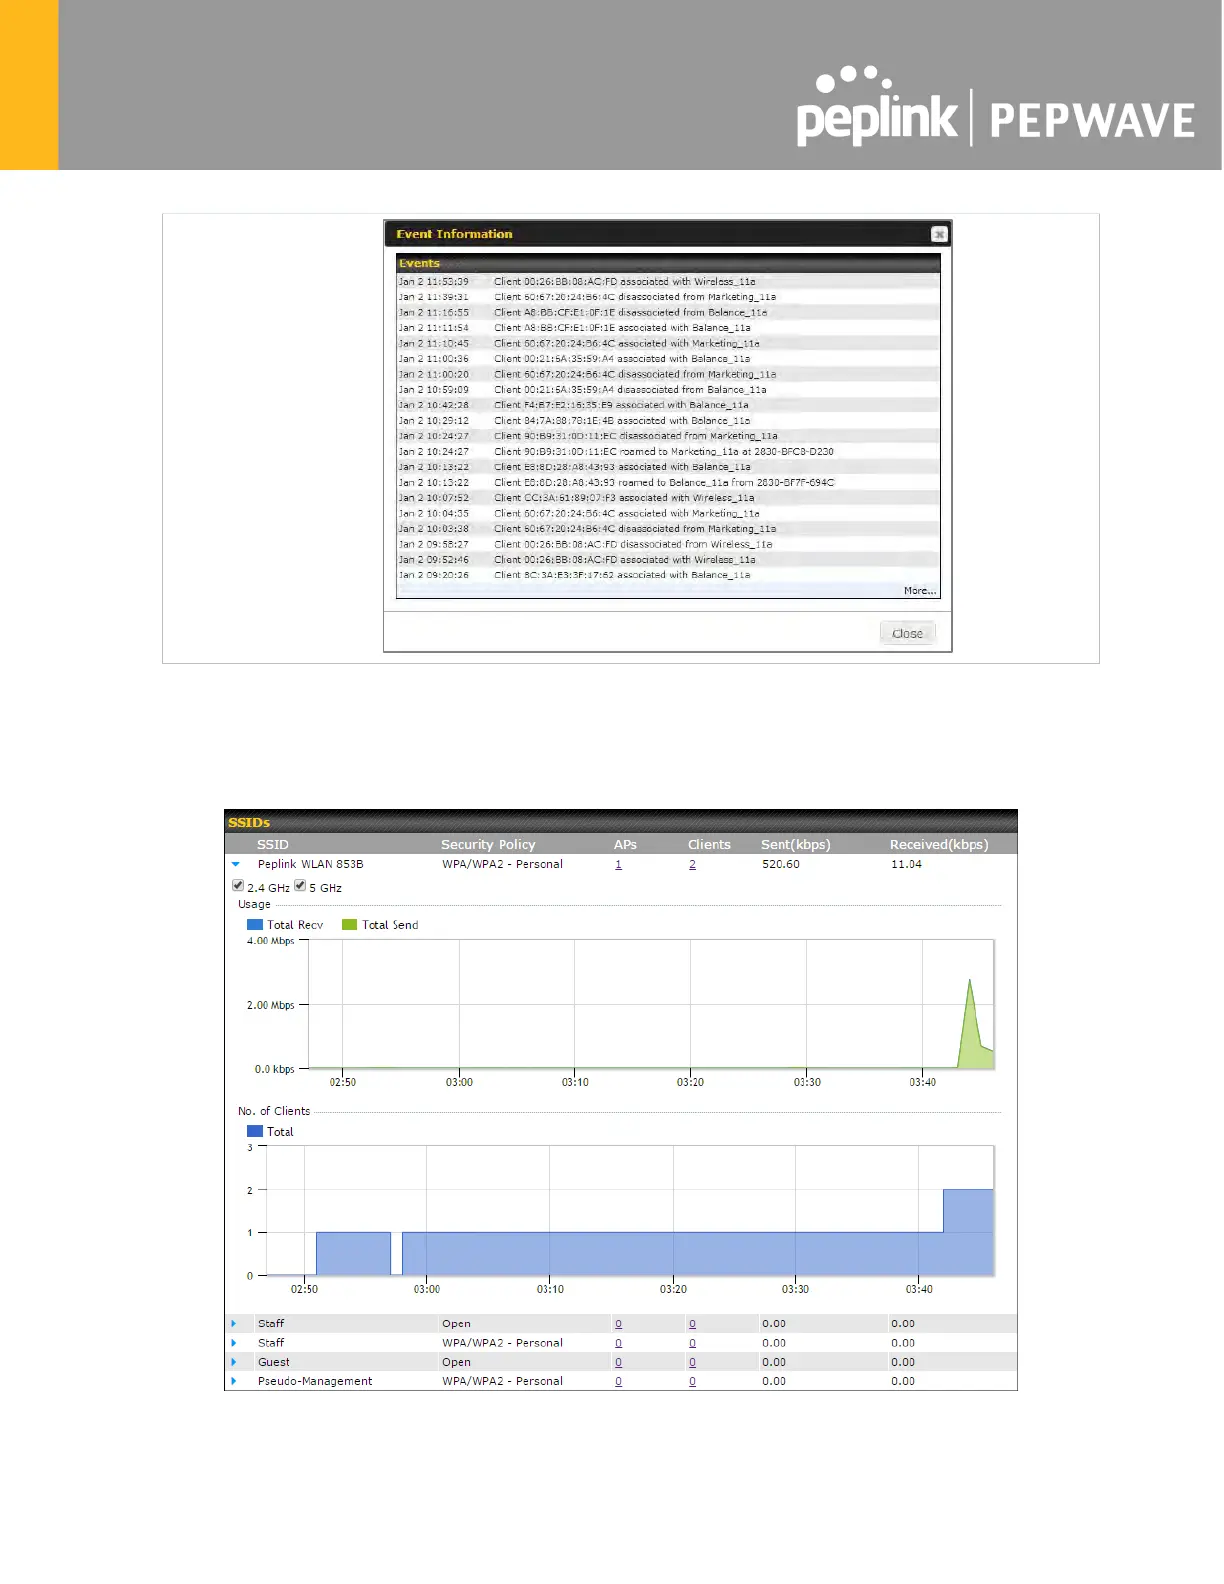Expand the Guest SSID row
Screen dimensions: 1224x1584
point(234,1362)
